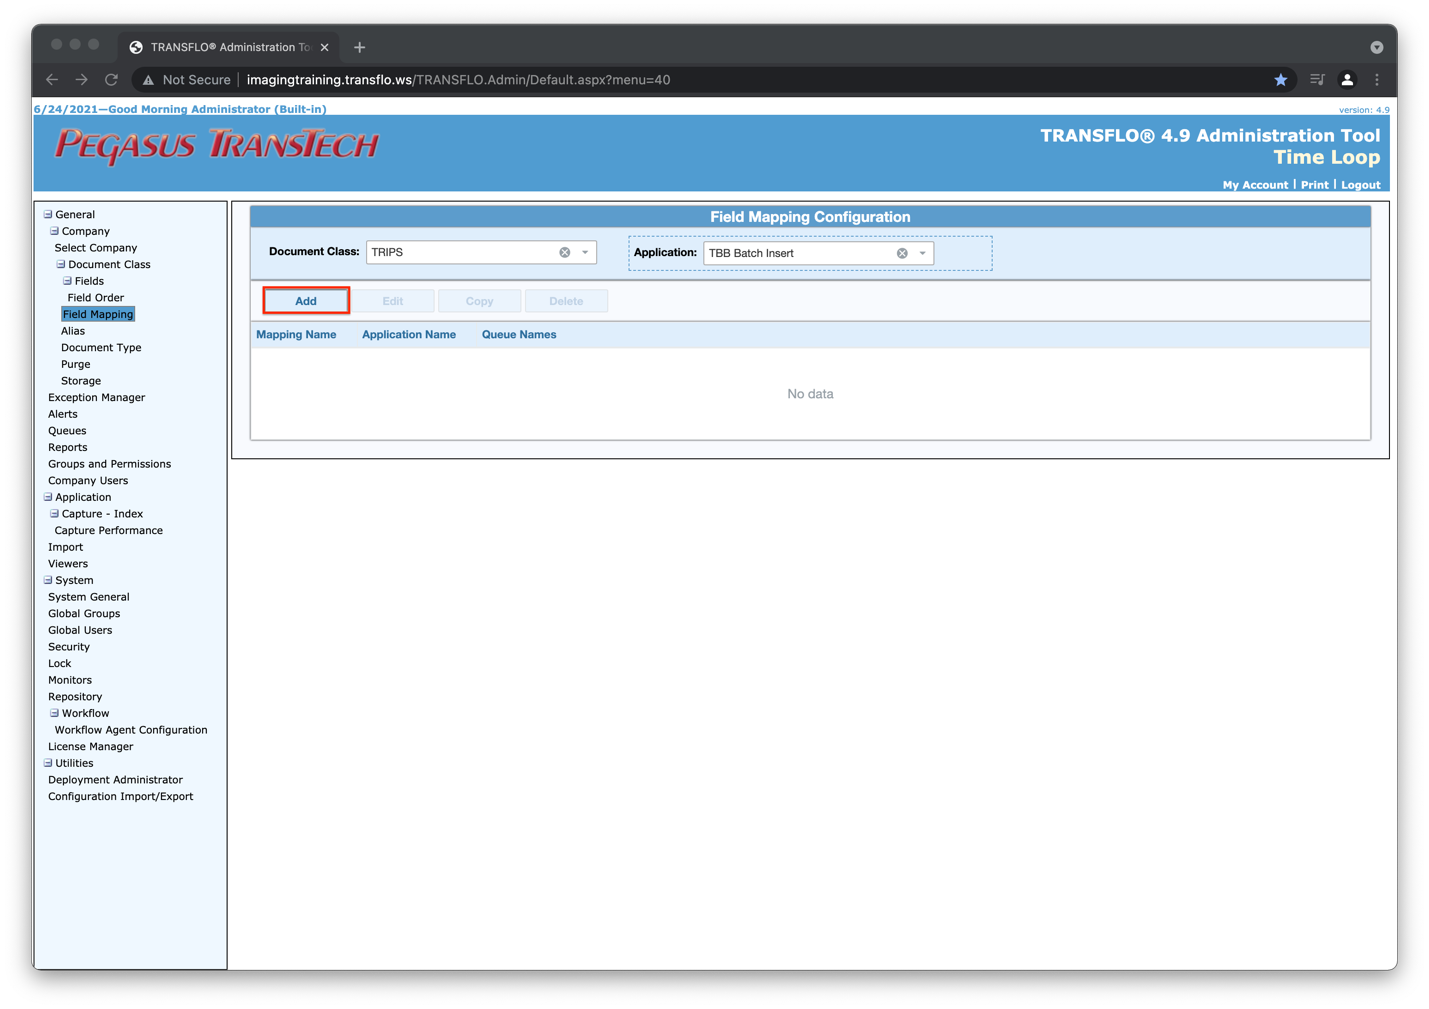Open the Application dropdown arrow

(x=922, y=254)
